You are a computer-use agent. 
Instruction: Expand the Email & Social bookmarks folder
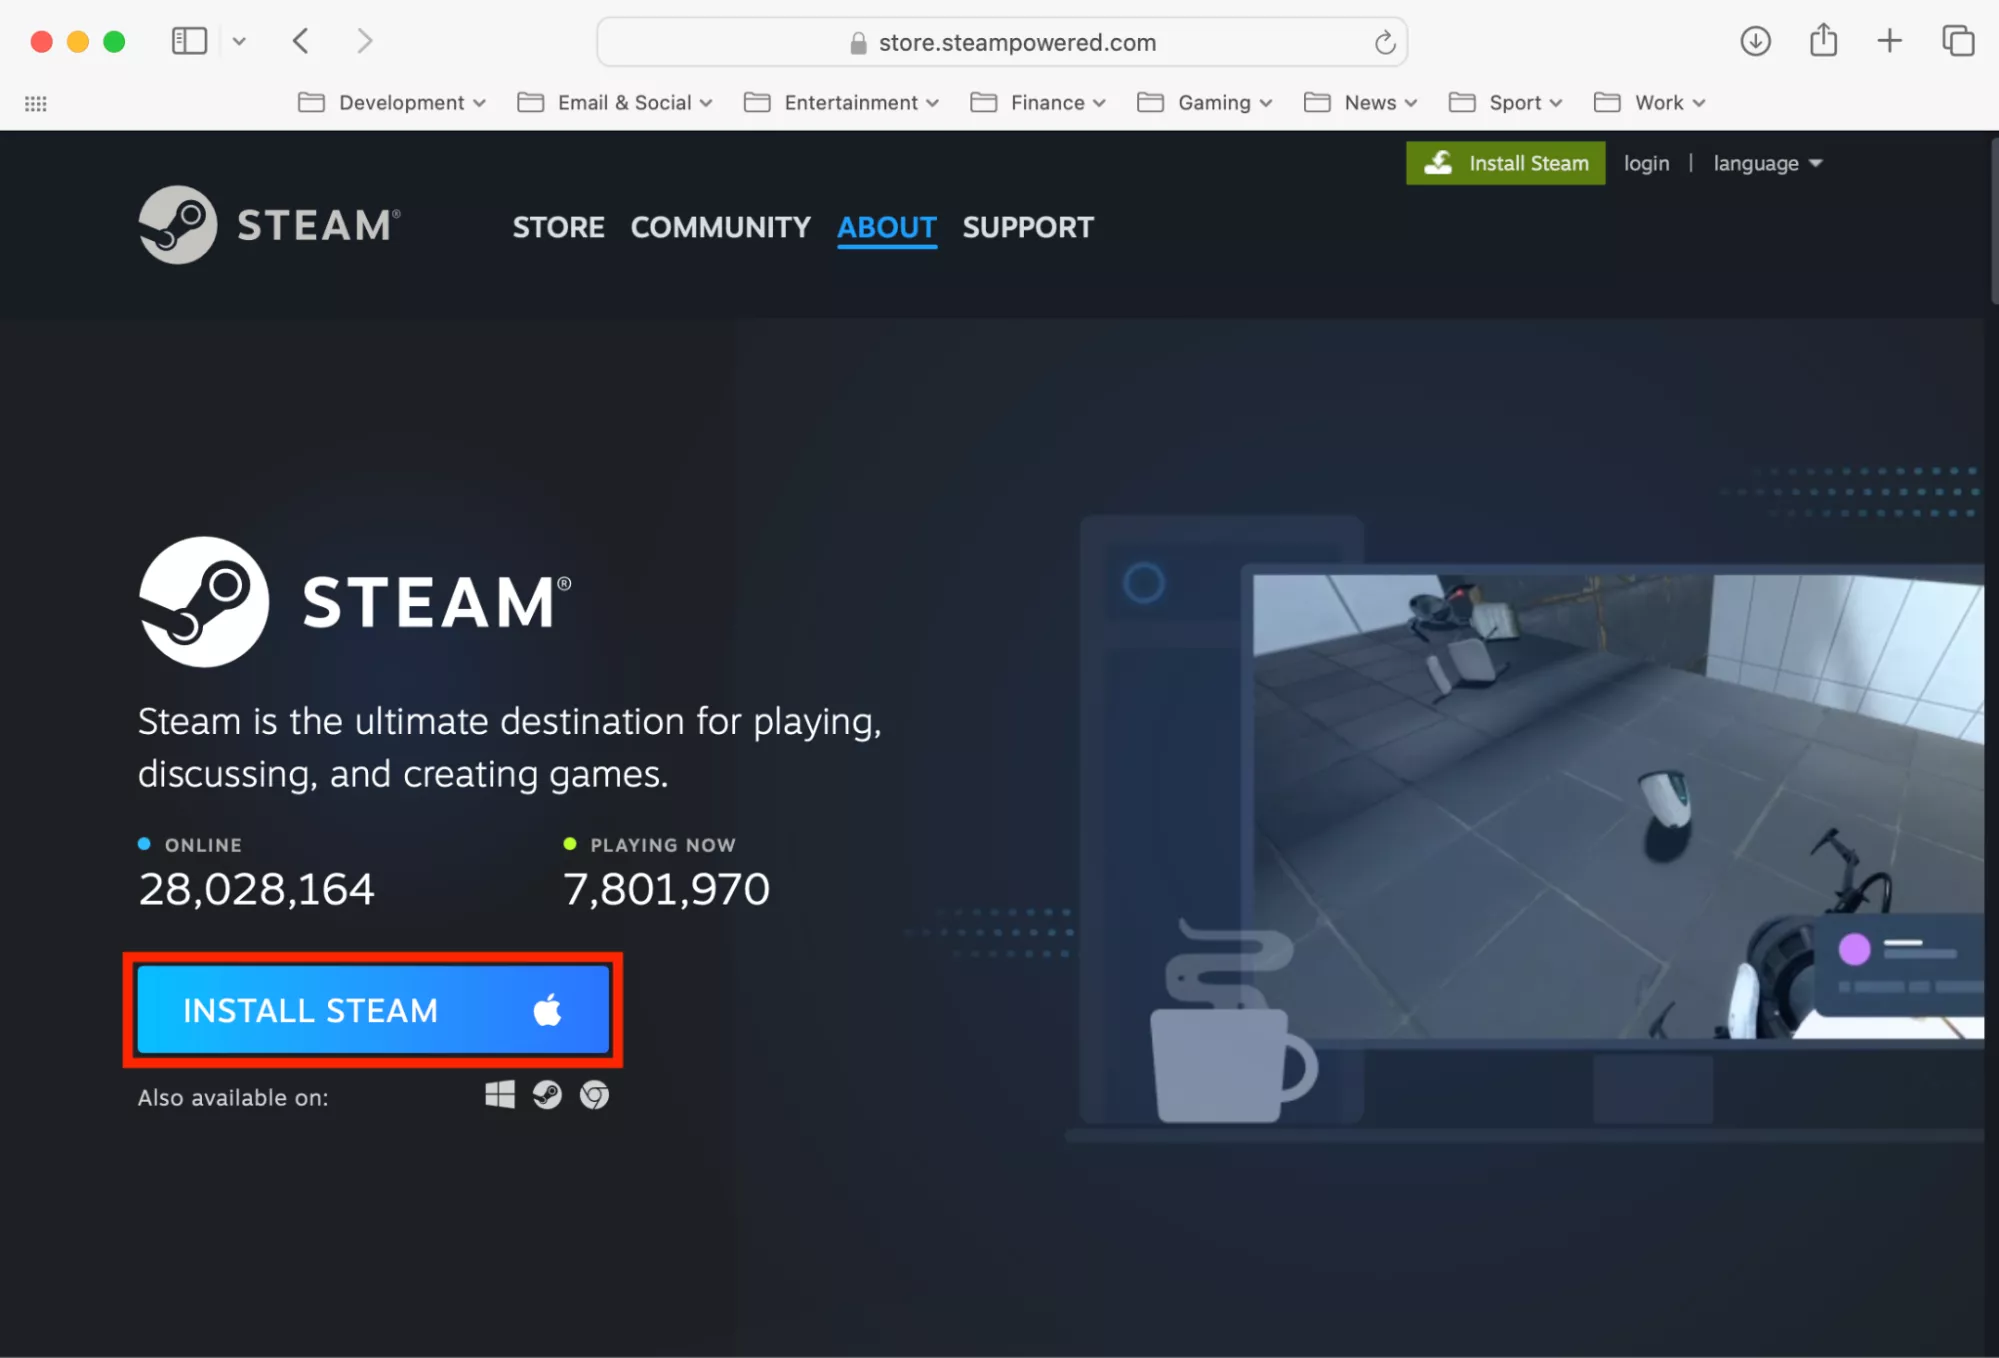point(615,102)
